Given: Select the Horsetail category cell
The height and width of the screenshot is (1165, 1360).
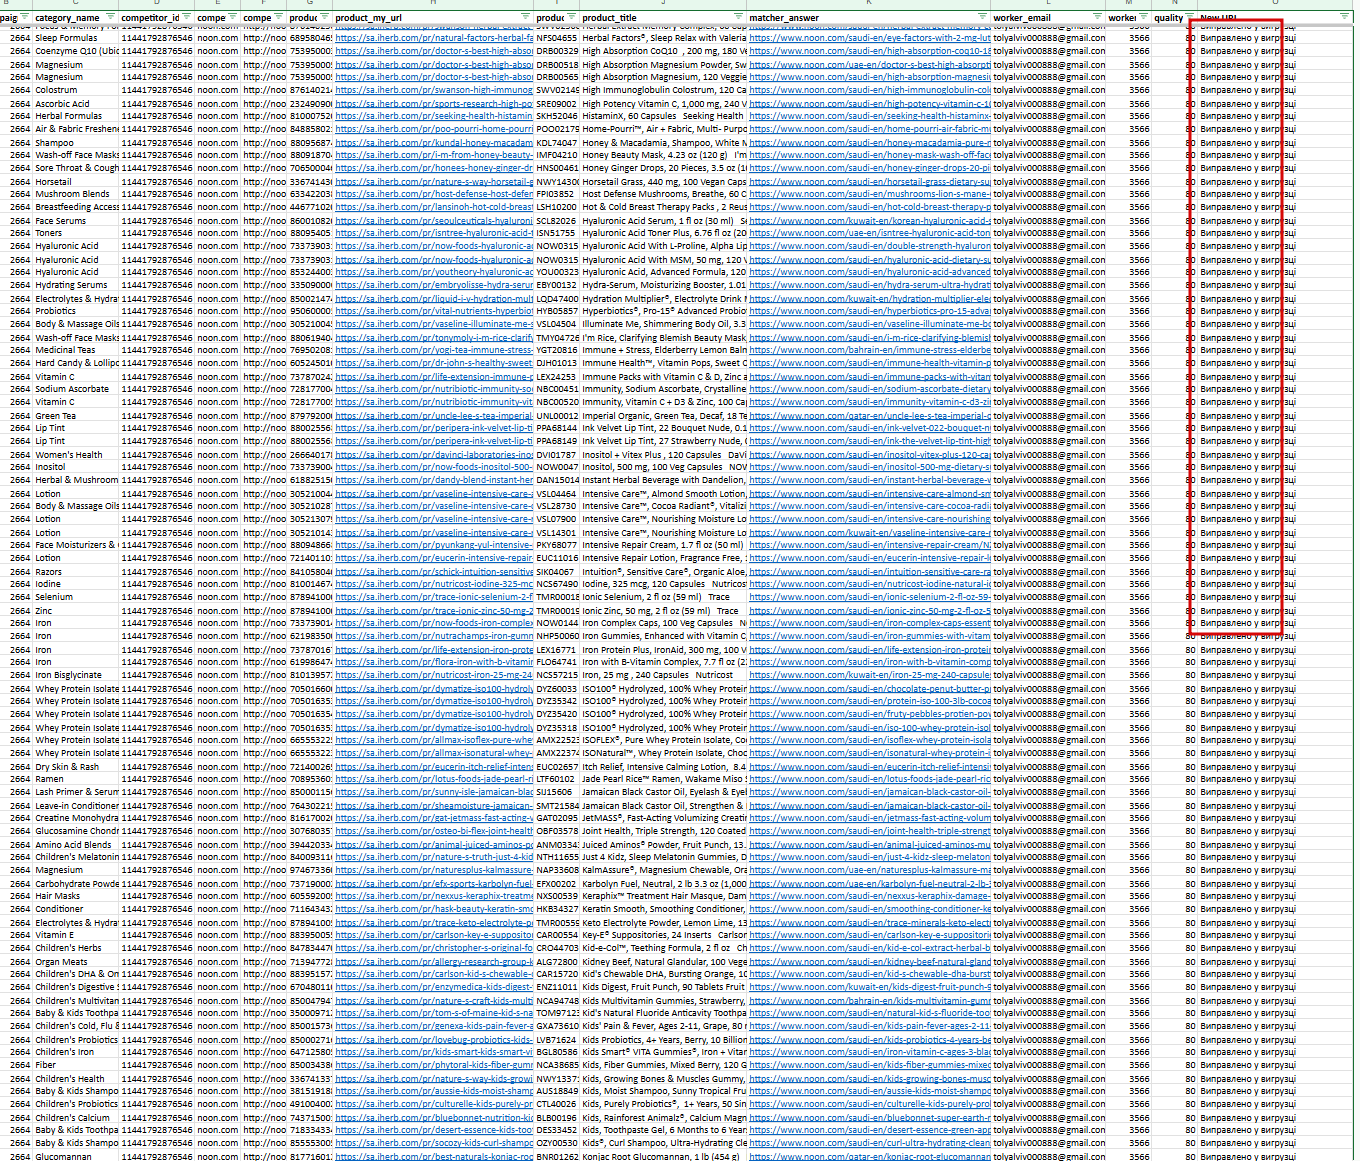Looking at the screenshot, I should [76, 182].
